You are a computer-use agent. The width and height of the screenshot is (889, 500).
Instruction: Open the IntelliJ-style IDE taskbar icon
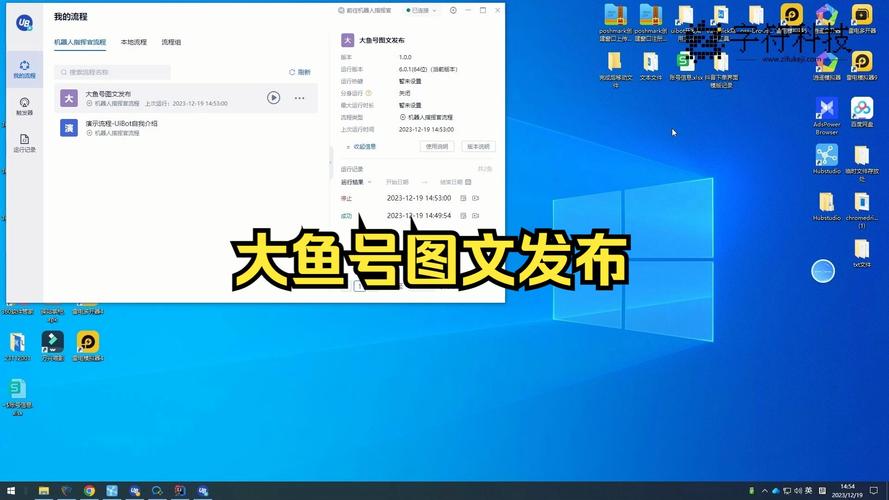(x=180, y=491)
